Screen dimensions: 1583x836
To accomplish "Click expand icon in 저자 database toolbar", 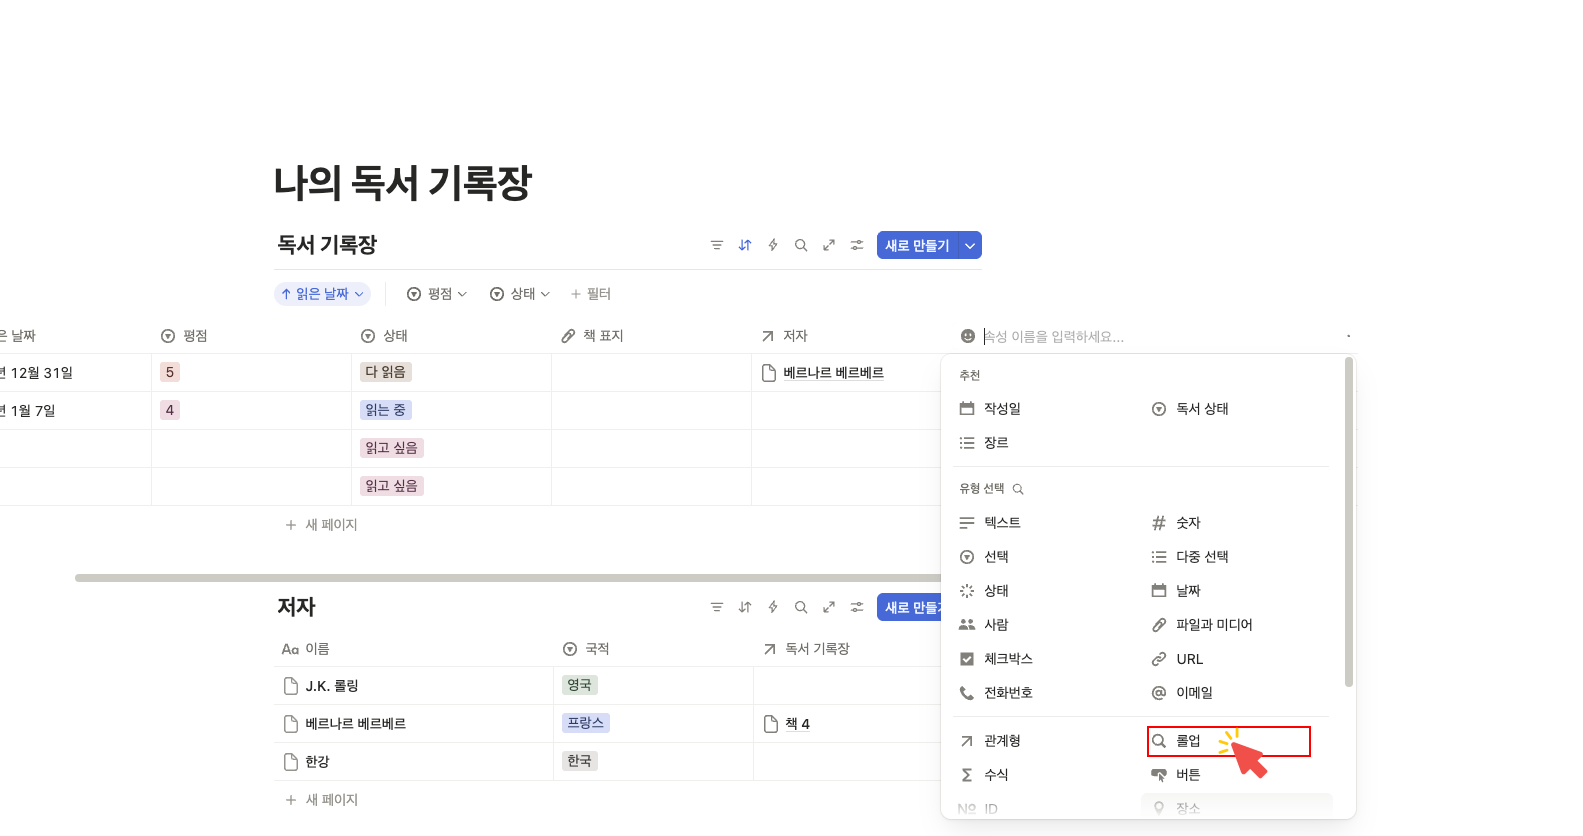I will pyautogui.click(x=829, y=607).
